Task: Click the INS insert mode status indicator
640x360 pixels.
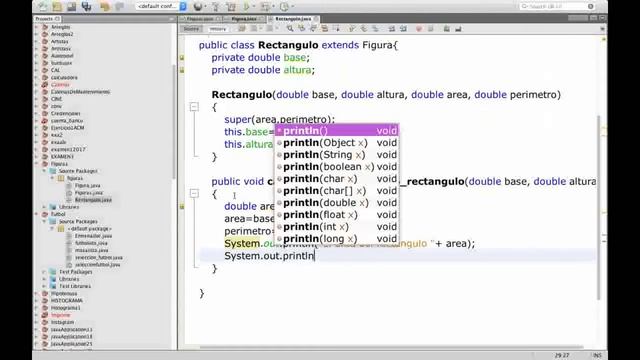Action: (x=597, y=356)
